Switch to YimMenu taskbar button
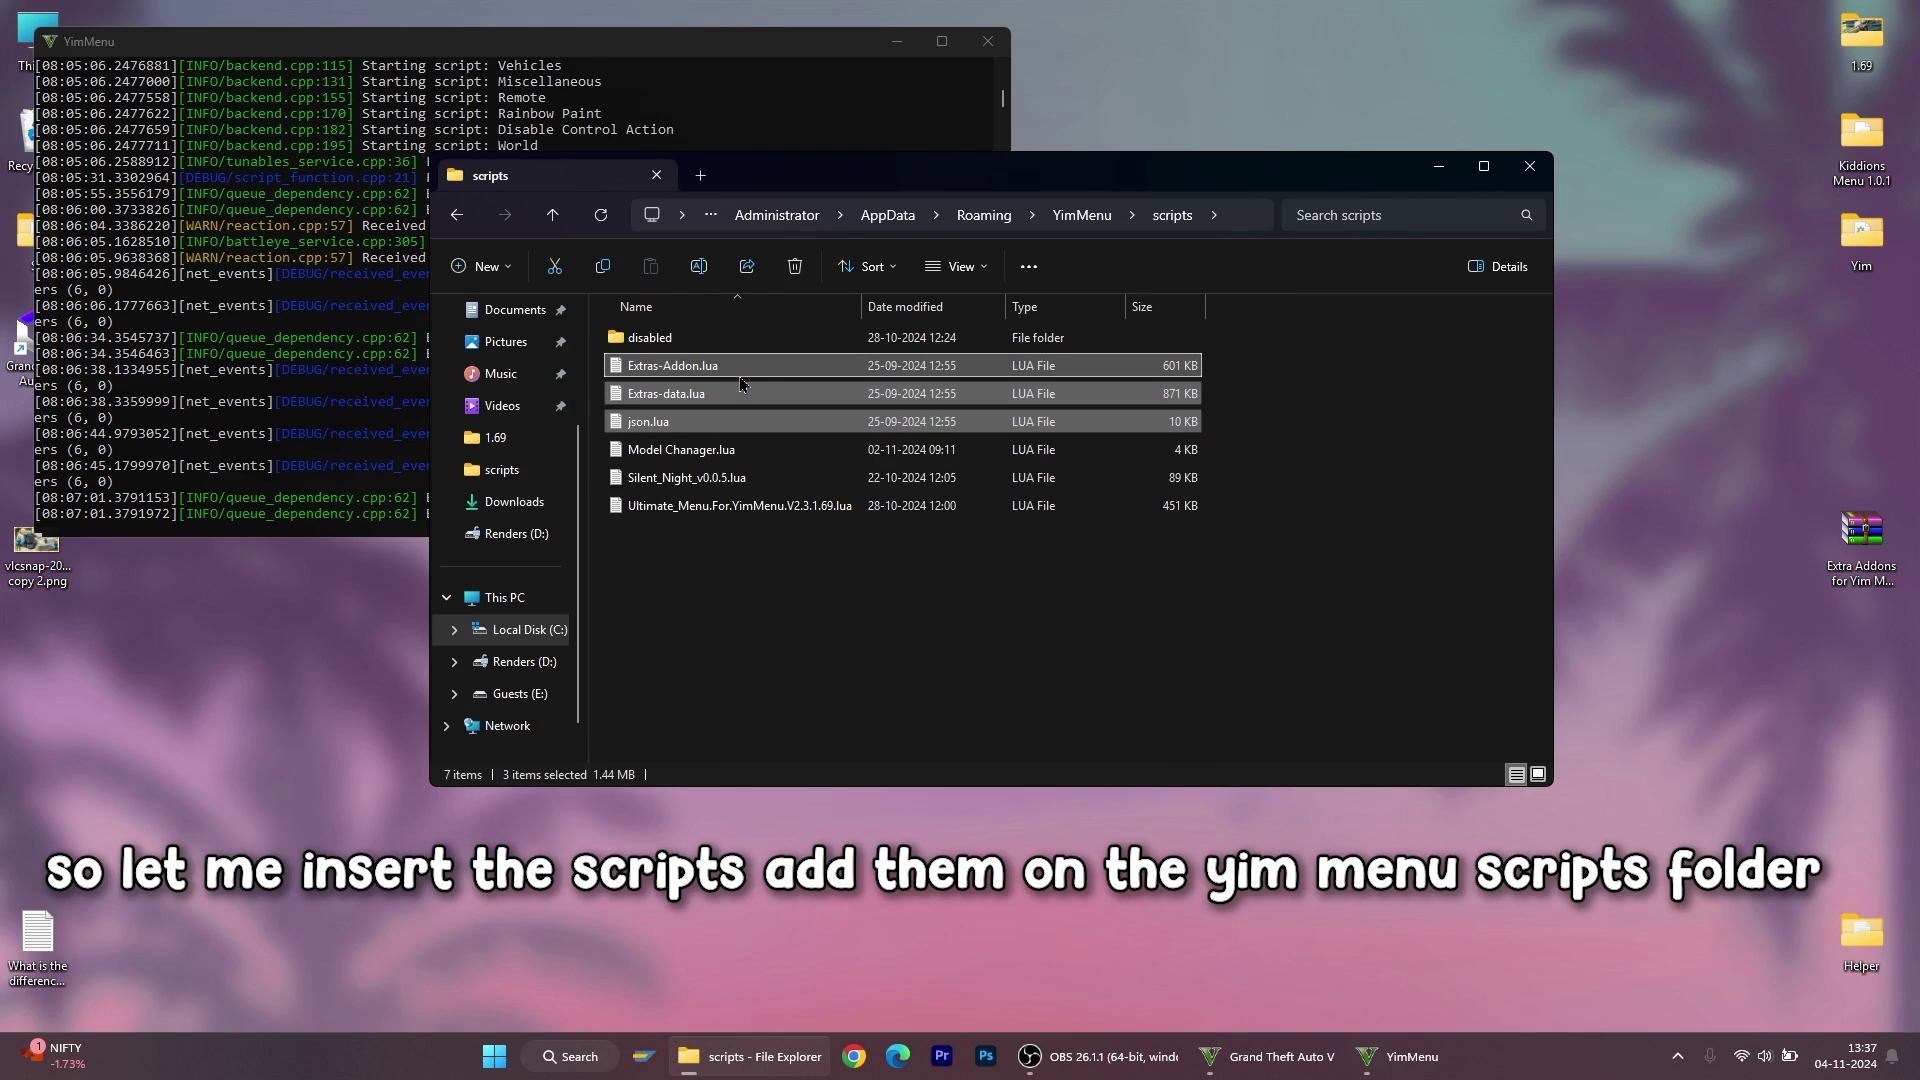Screen dimensions: 1920x1080 [1398, 1057]
